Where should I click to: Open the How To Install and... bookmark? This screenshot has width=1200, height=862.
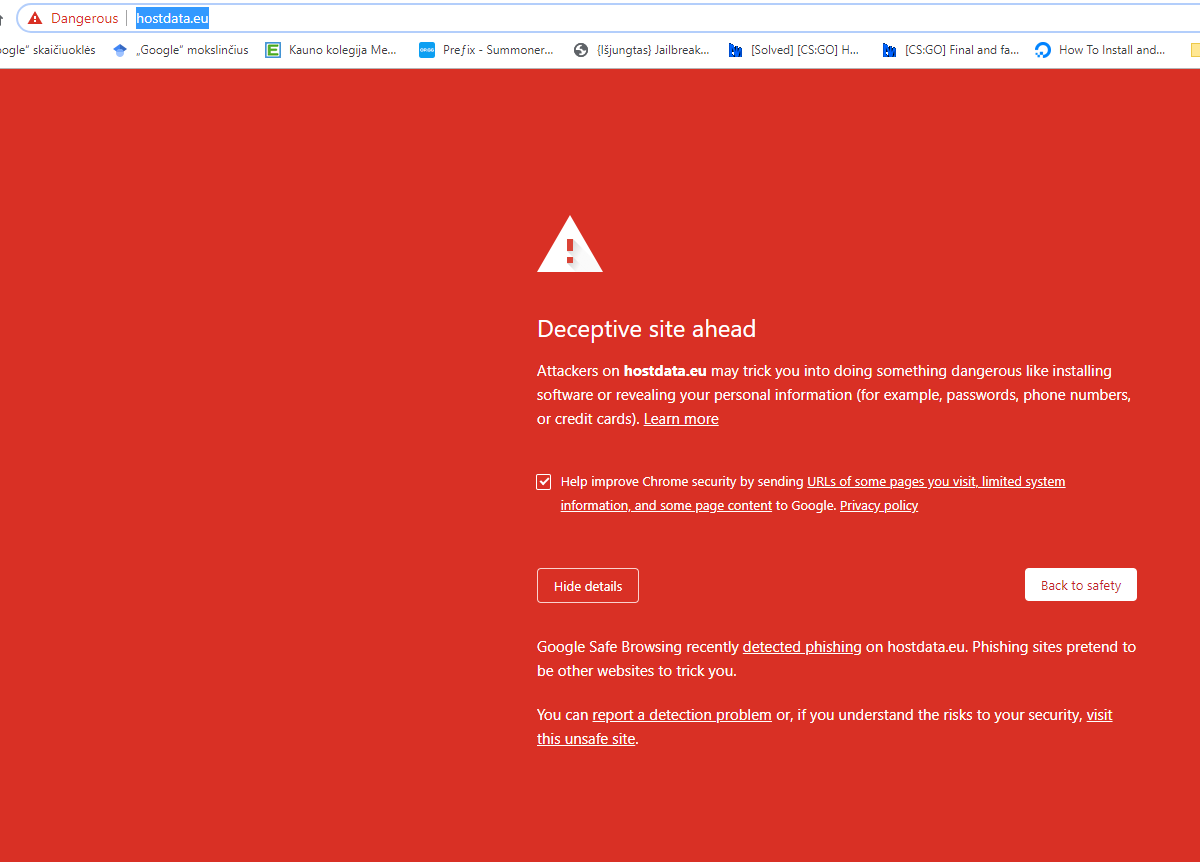1100,50
